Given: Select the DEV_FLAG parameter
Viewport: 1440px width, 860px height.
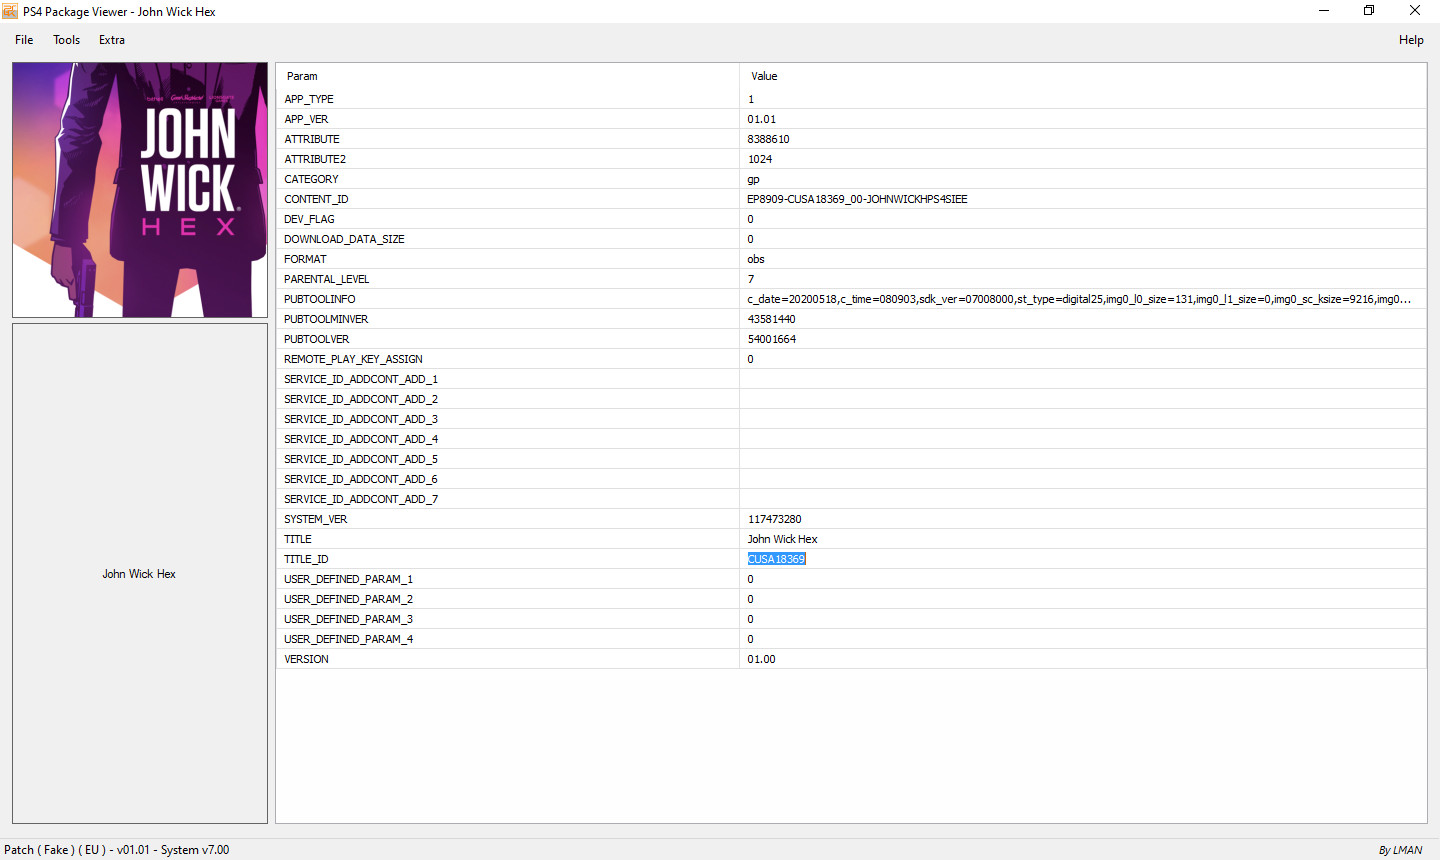Looking at the screenshot, I should pyautogui.click(x=309, y=219).
